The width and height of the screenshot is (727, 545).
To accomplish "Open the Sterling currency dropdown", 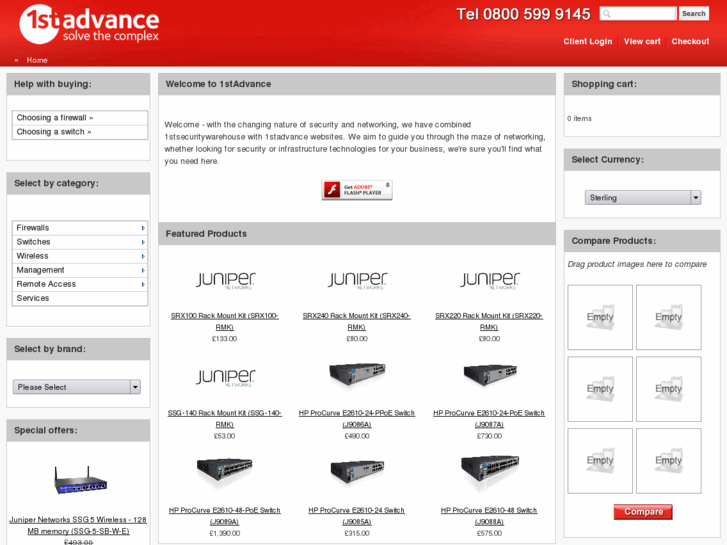I will coord(643,198).
